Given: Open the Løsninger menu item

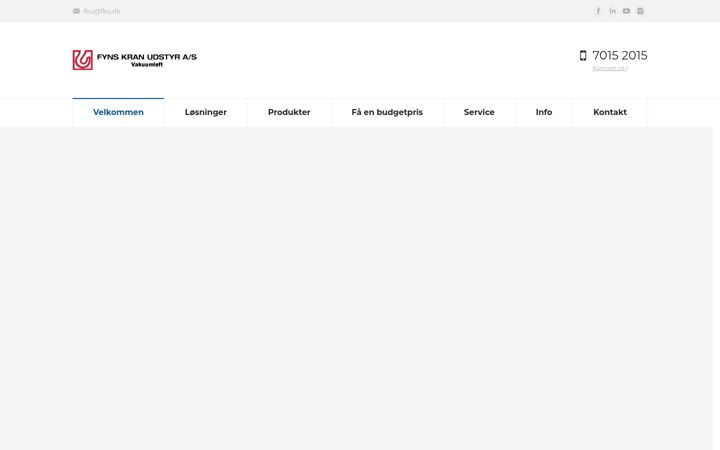Looking at the screenshot, I should pos(206,112).
